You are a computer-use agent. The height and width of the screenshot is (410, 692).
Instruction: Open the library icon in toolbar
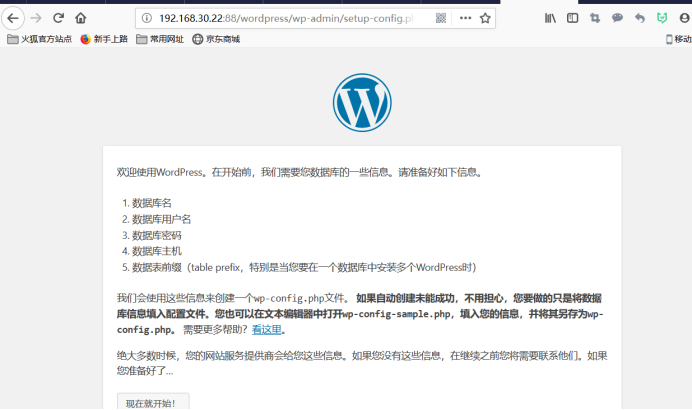click(x=550, y=18)
